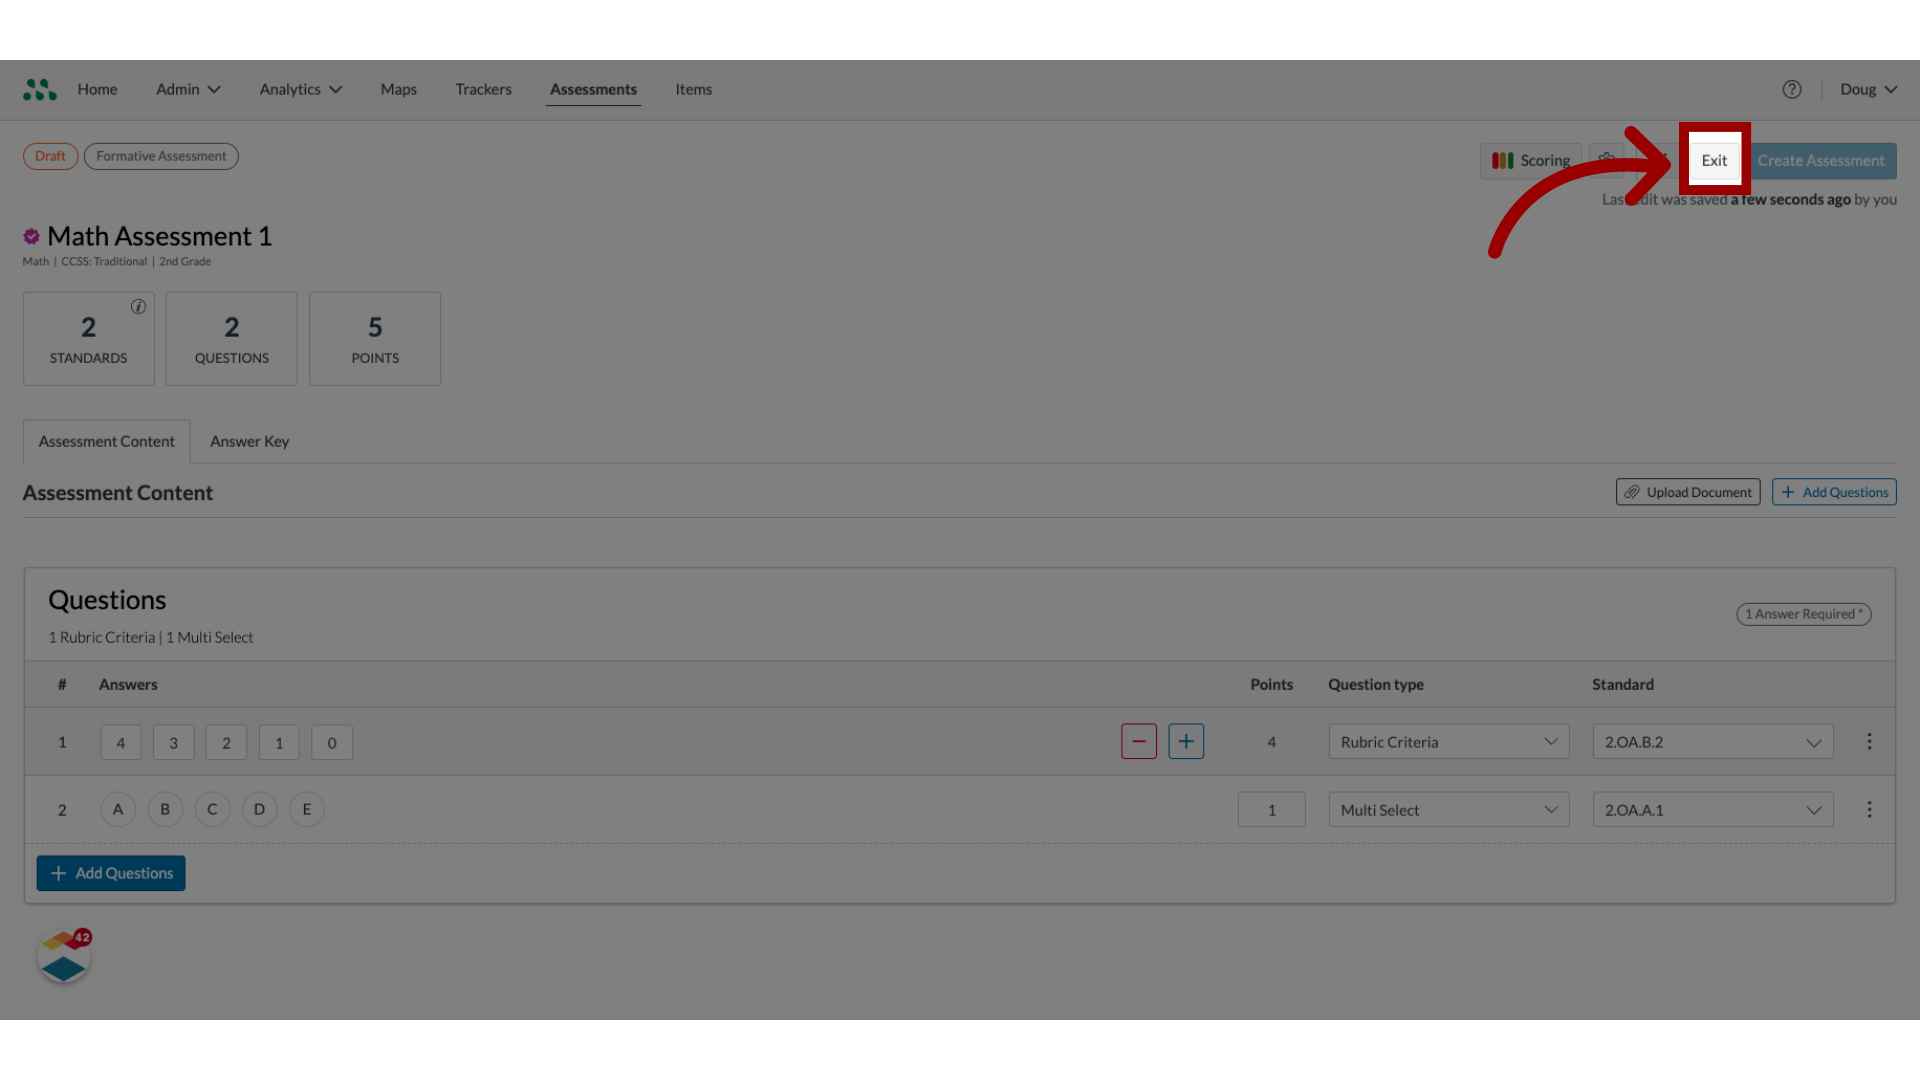1920x1080 pixels.
Task: Click the minus button to decrease points for question 1
Action: coord(1138,741)
